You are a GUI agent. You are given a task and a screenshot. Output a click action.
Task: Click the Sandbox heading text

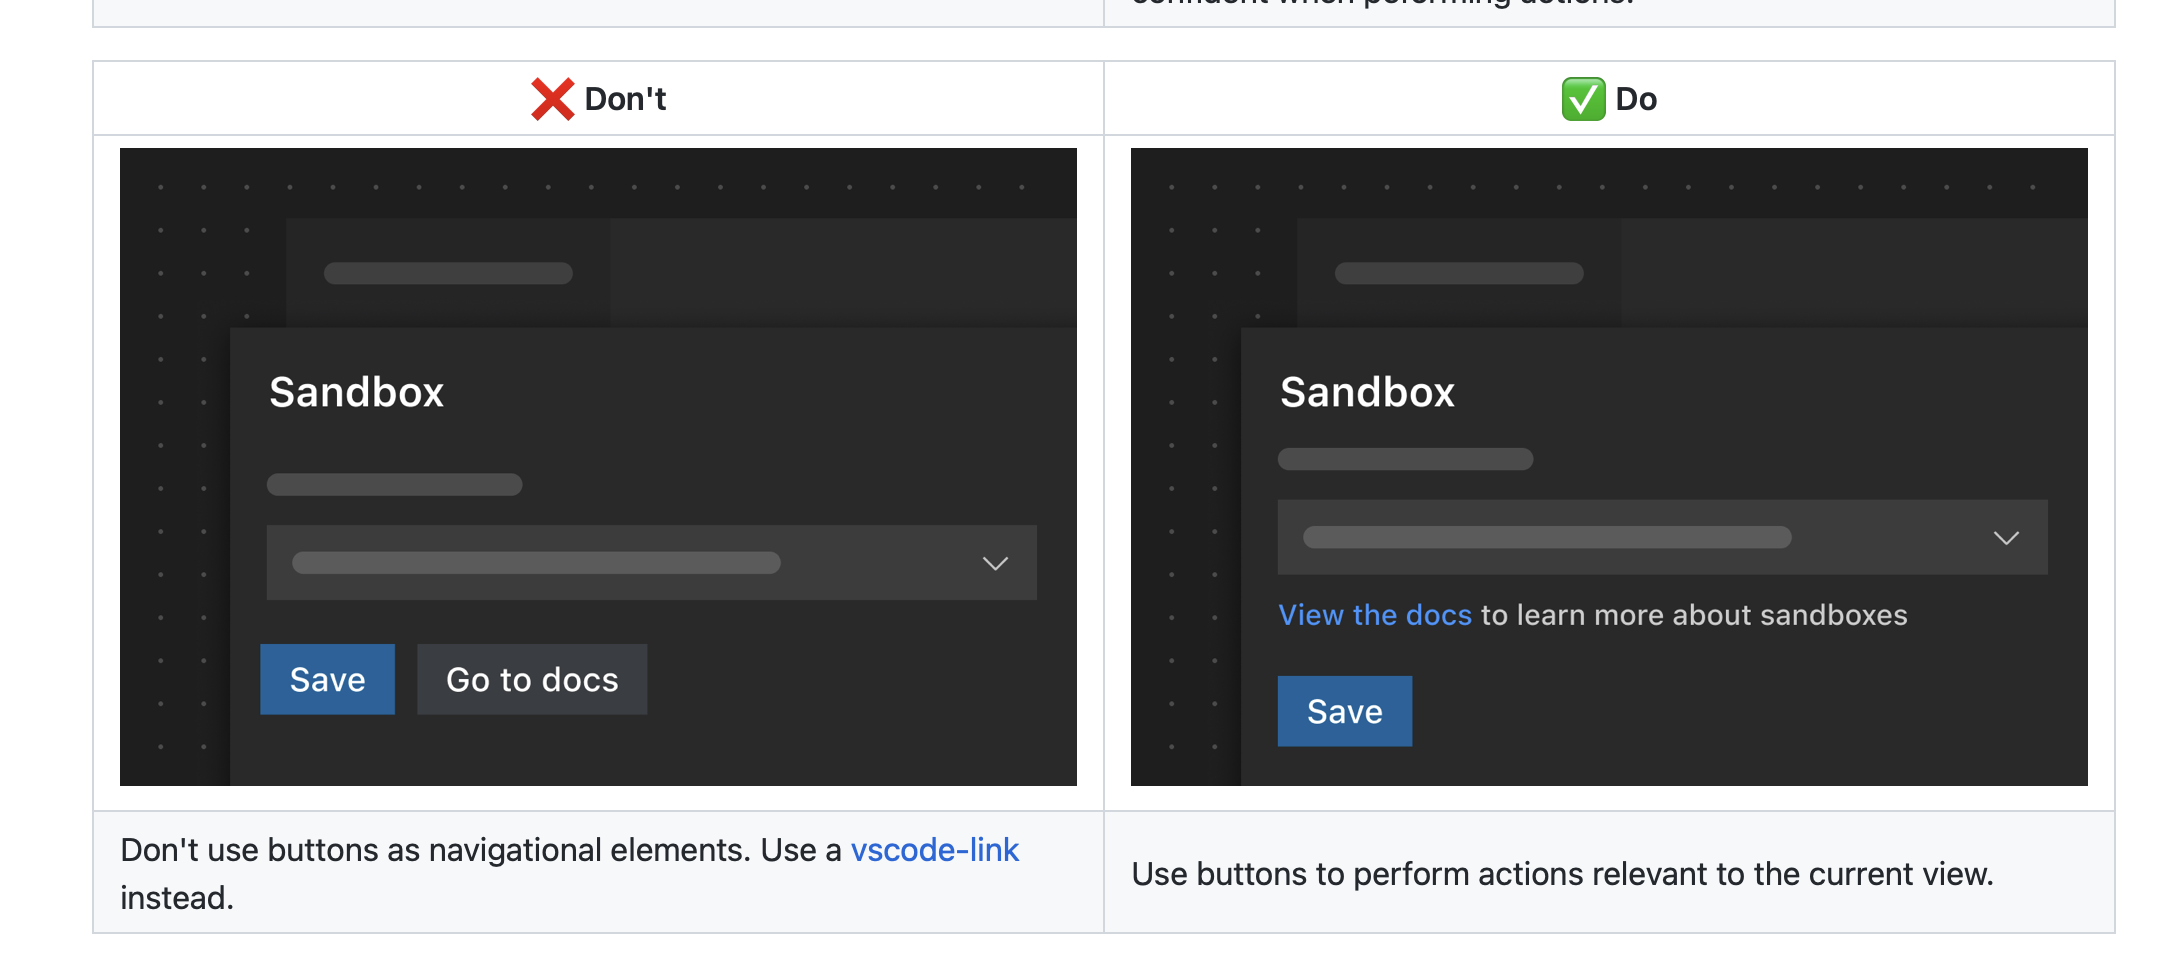[x=355, y=391]
